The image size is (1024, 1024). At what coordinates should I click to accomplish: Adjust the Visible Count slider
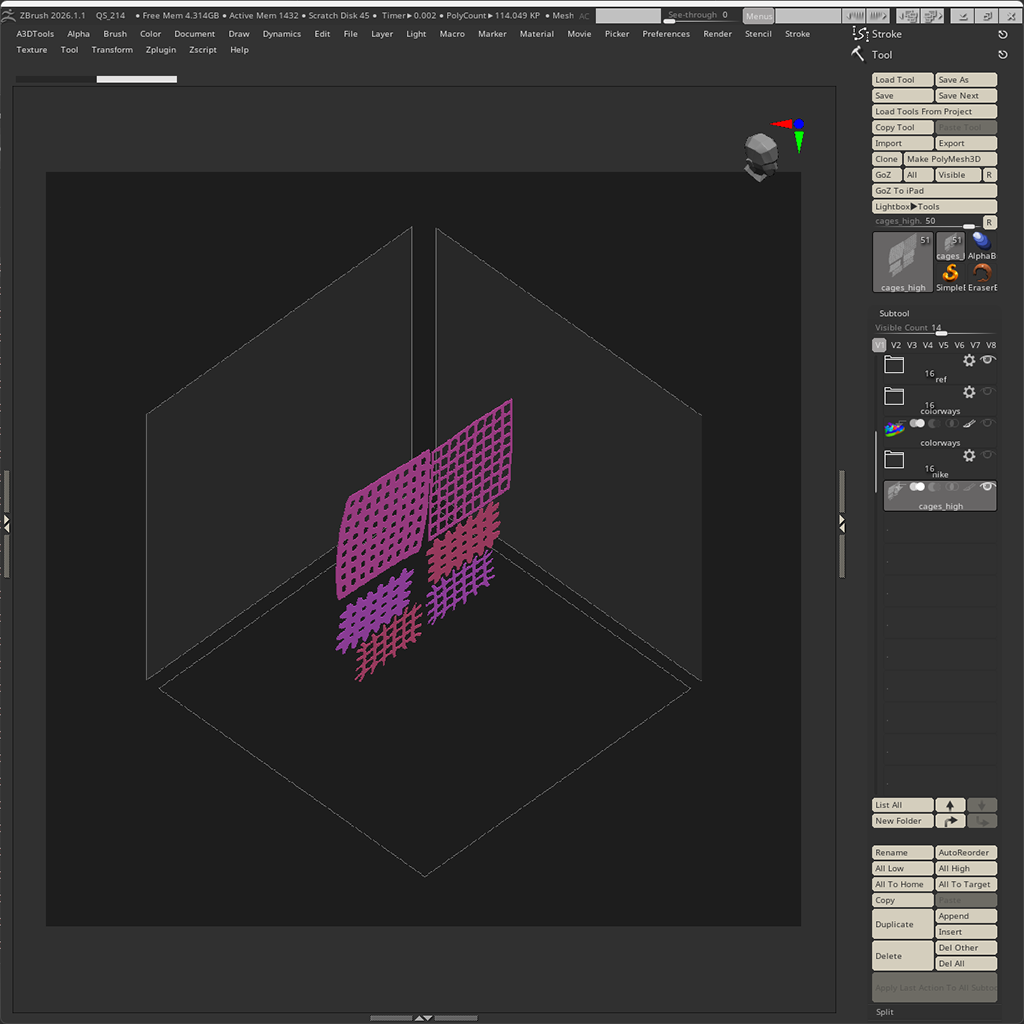(x=940, y=332)
